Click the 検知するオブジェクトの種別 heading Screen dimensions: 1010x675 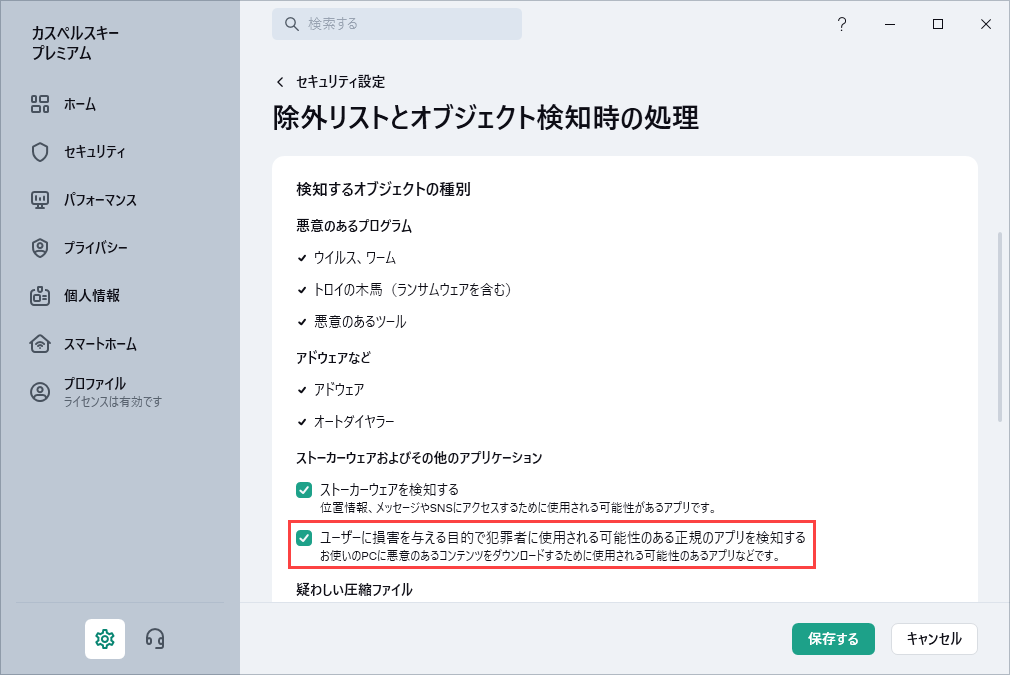coord(383,189)
